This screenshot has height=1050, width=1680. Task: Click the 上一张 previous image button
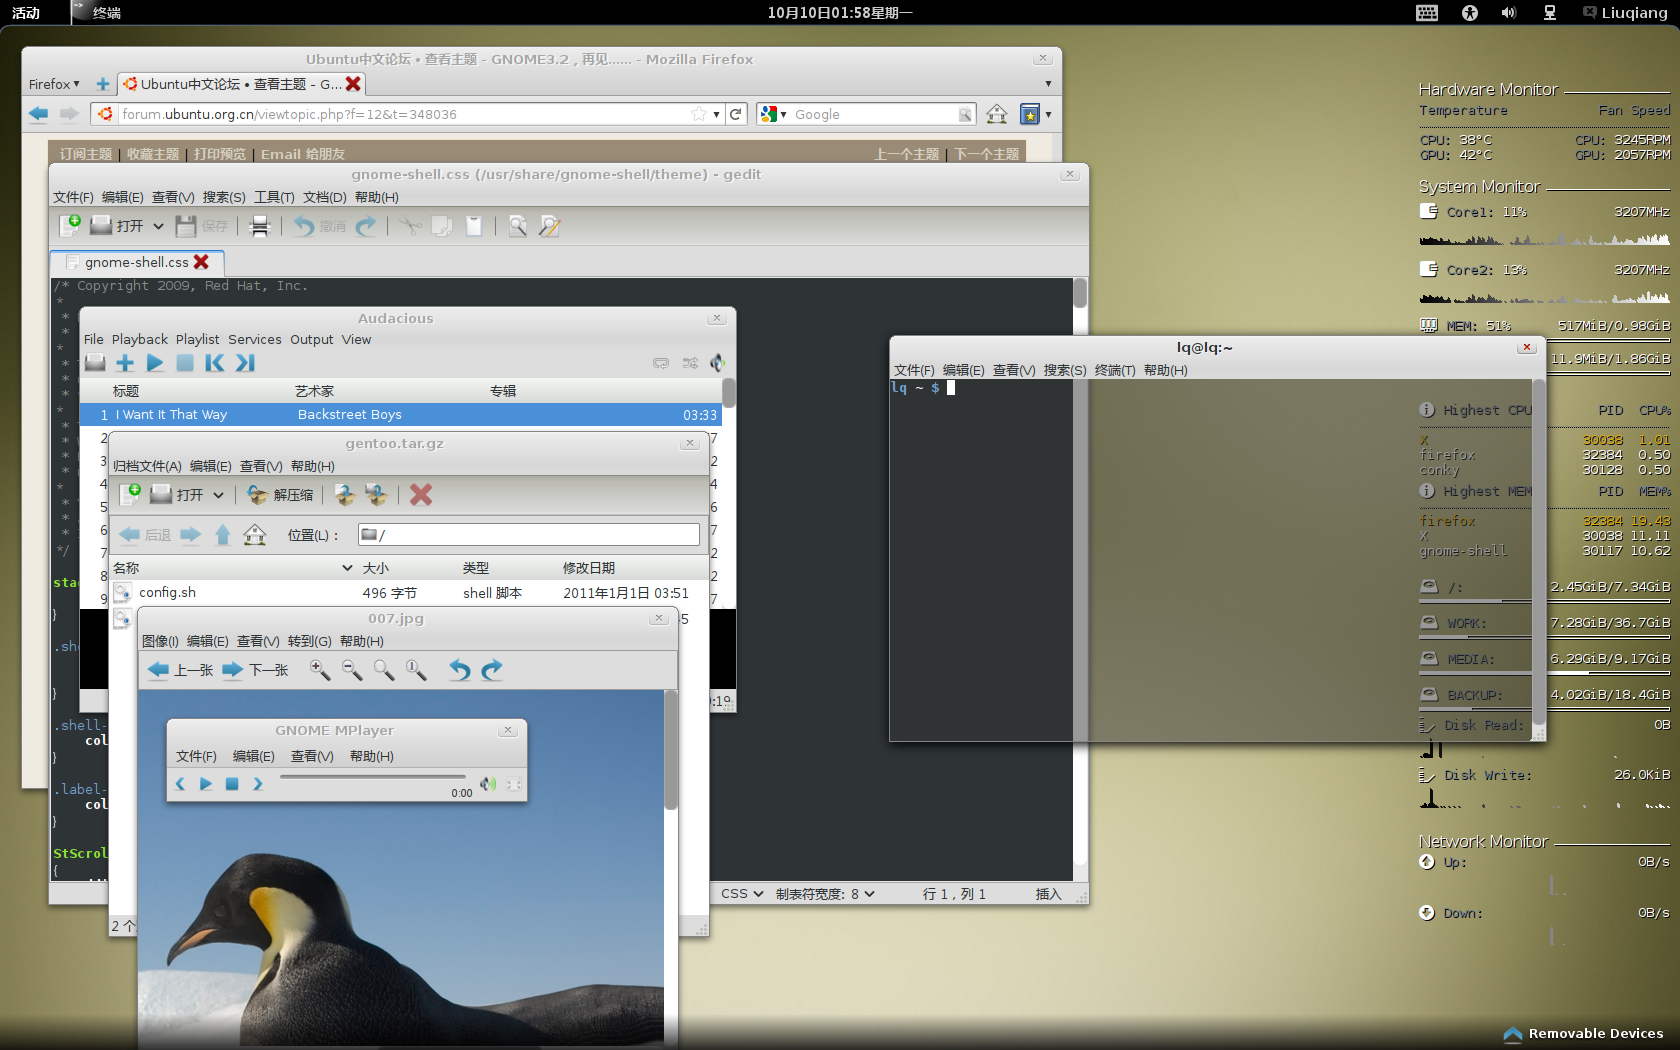[x=180, y=670]
